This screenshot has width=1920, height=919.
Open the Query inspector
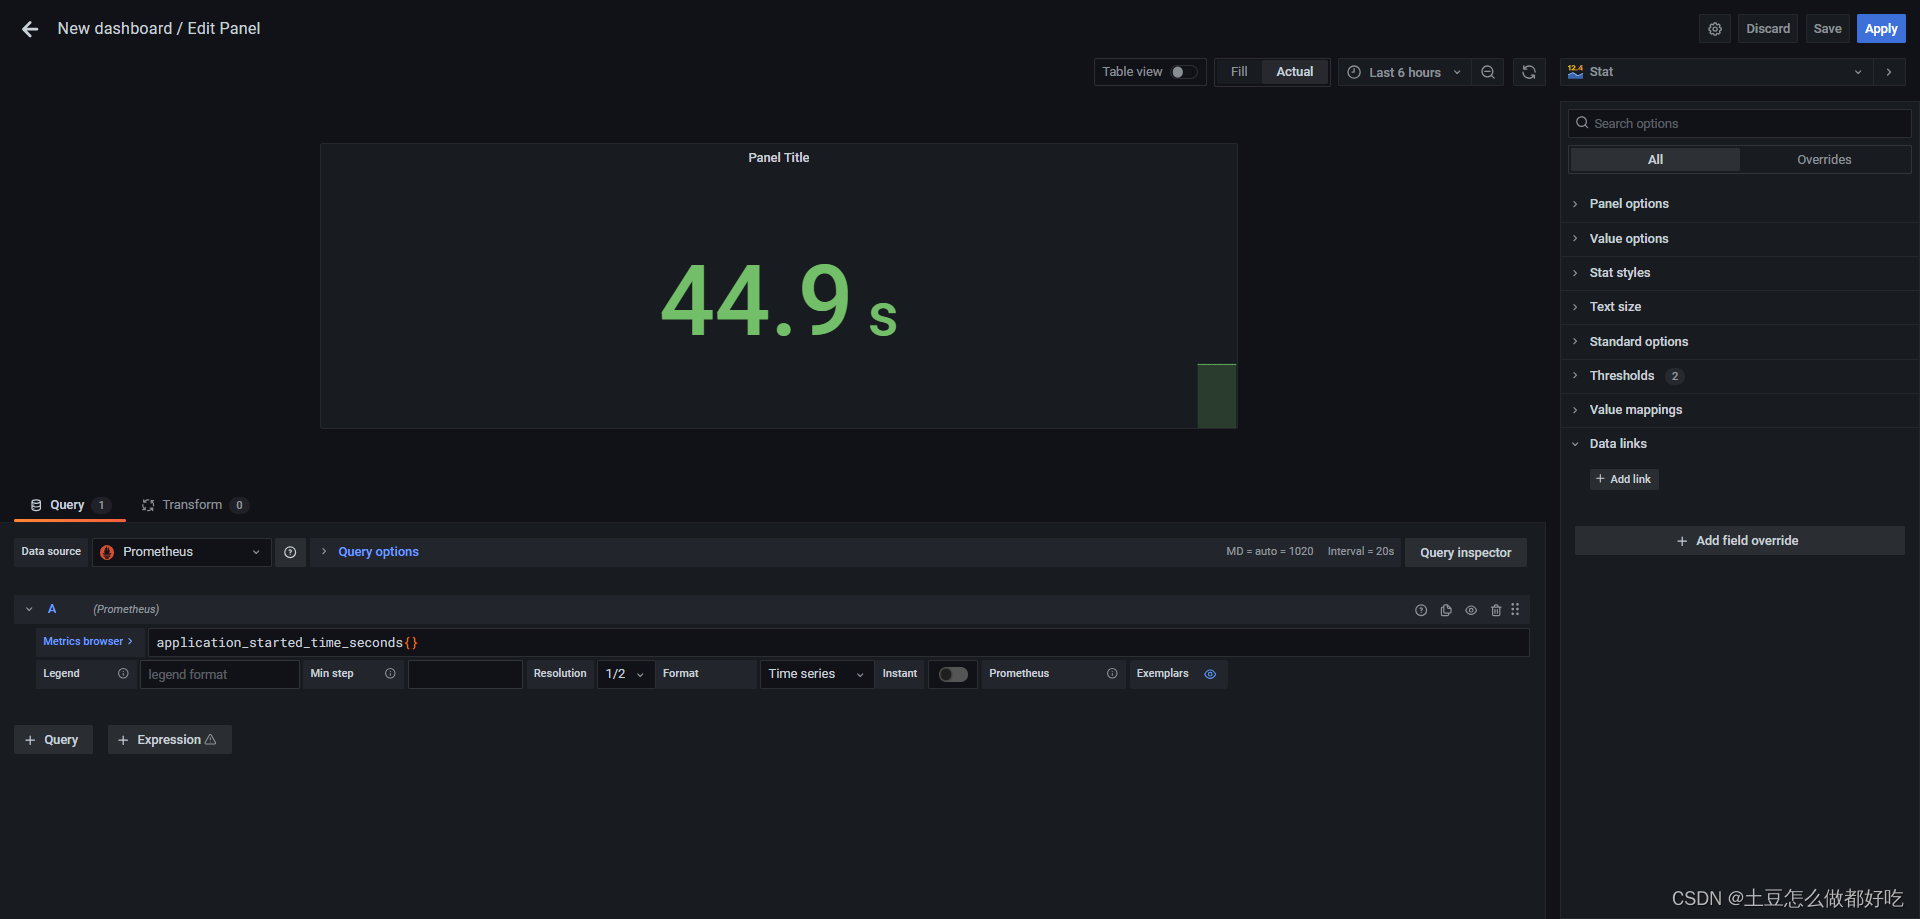[1466, 553]
